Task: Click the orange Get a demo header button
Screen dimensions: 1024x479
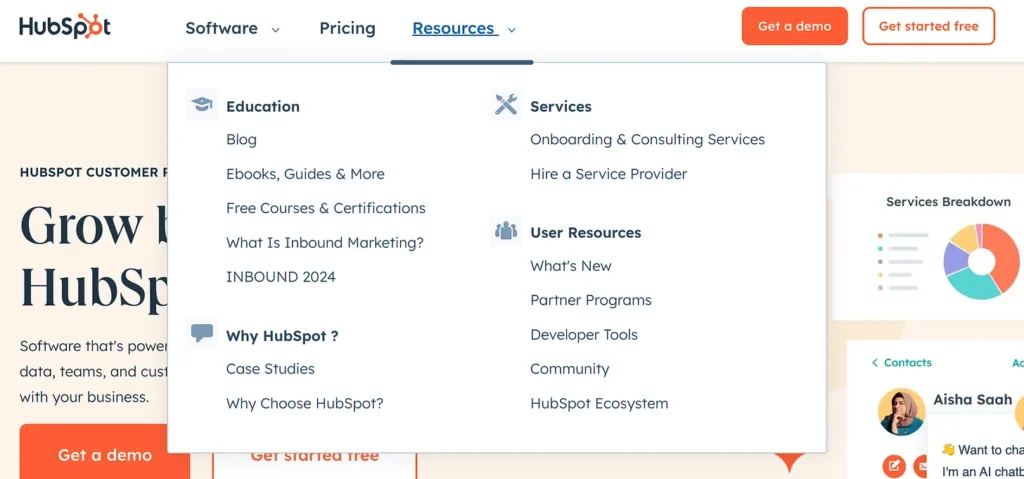Action: (794, 26)
